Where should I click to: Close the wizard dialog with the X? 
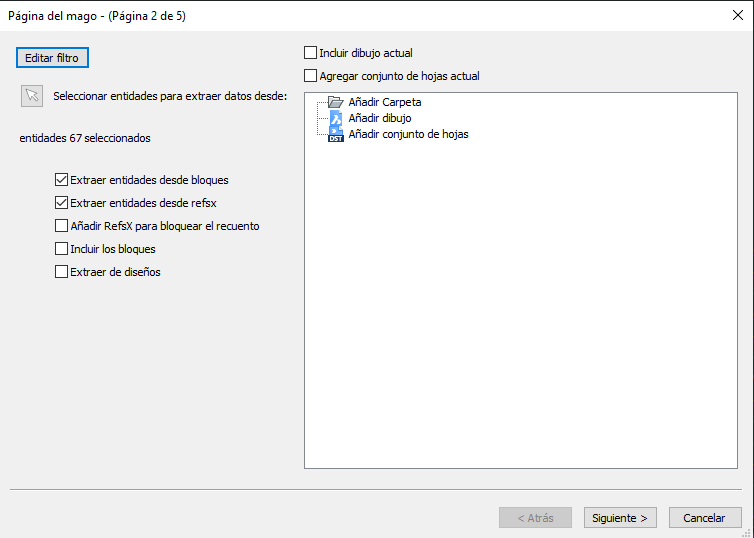(738, 15)
